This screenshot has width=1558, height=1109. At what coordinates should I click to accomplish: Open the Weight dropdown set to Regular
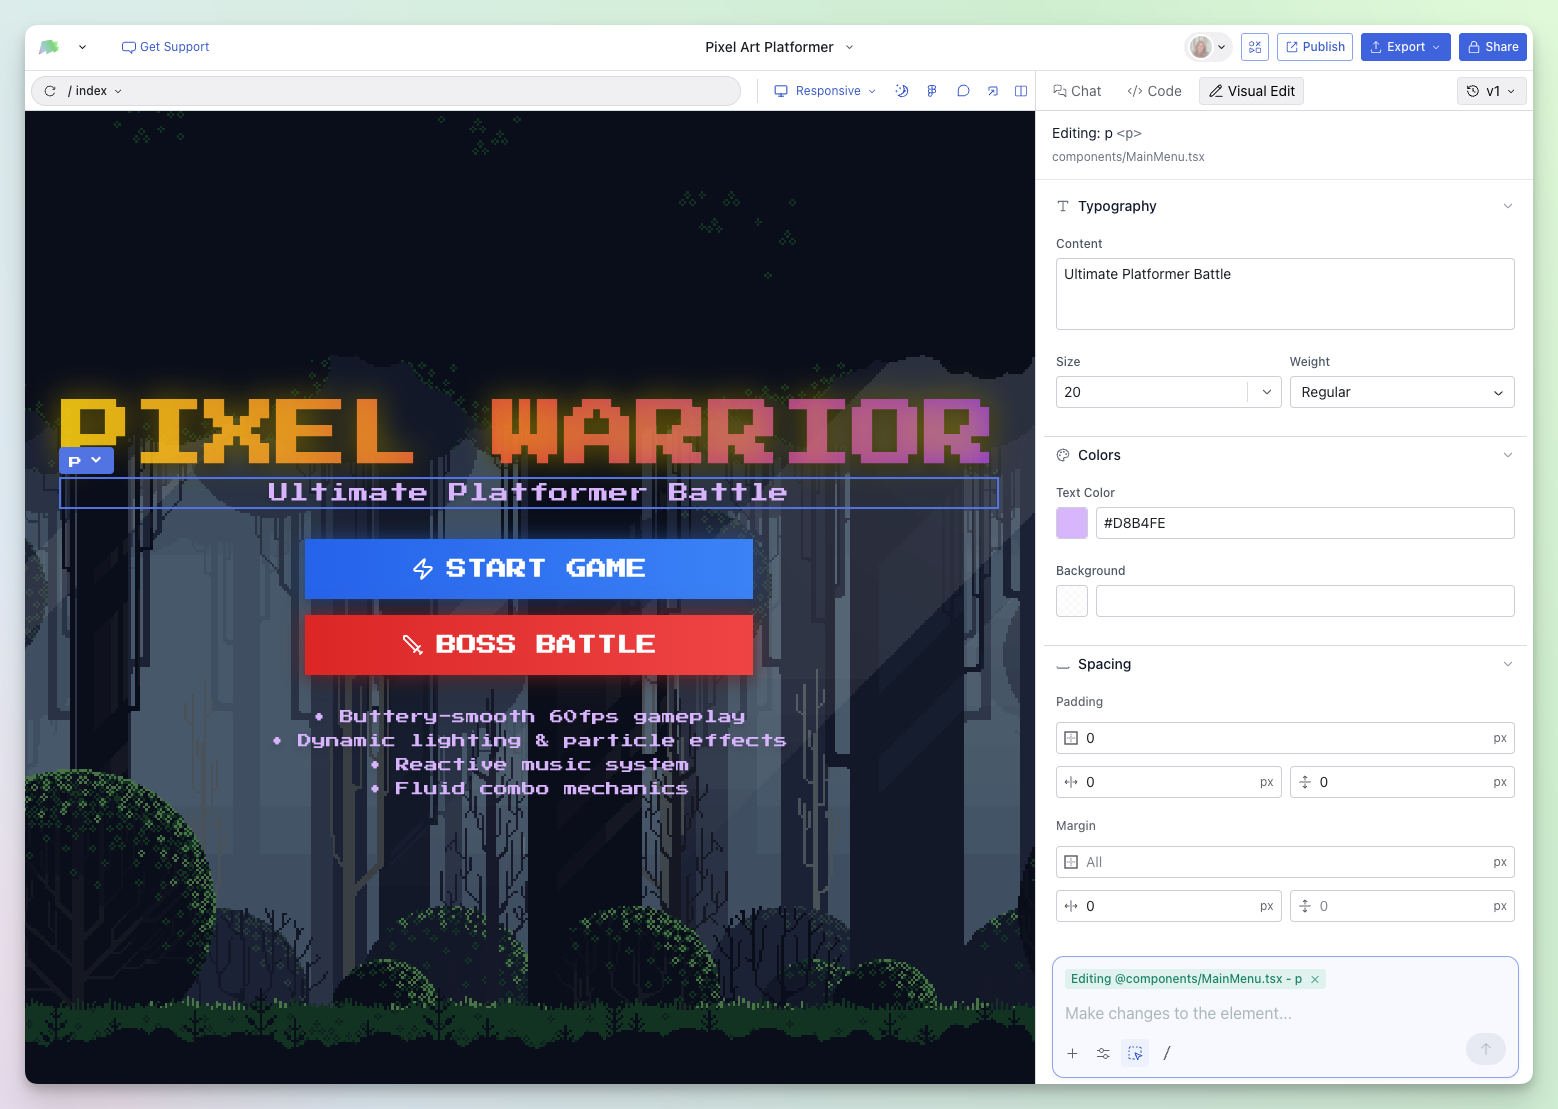click(x=1401, y=392)
